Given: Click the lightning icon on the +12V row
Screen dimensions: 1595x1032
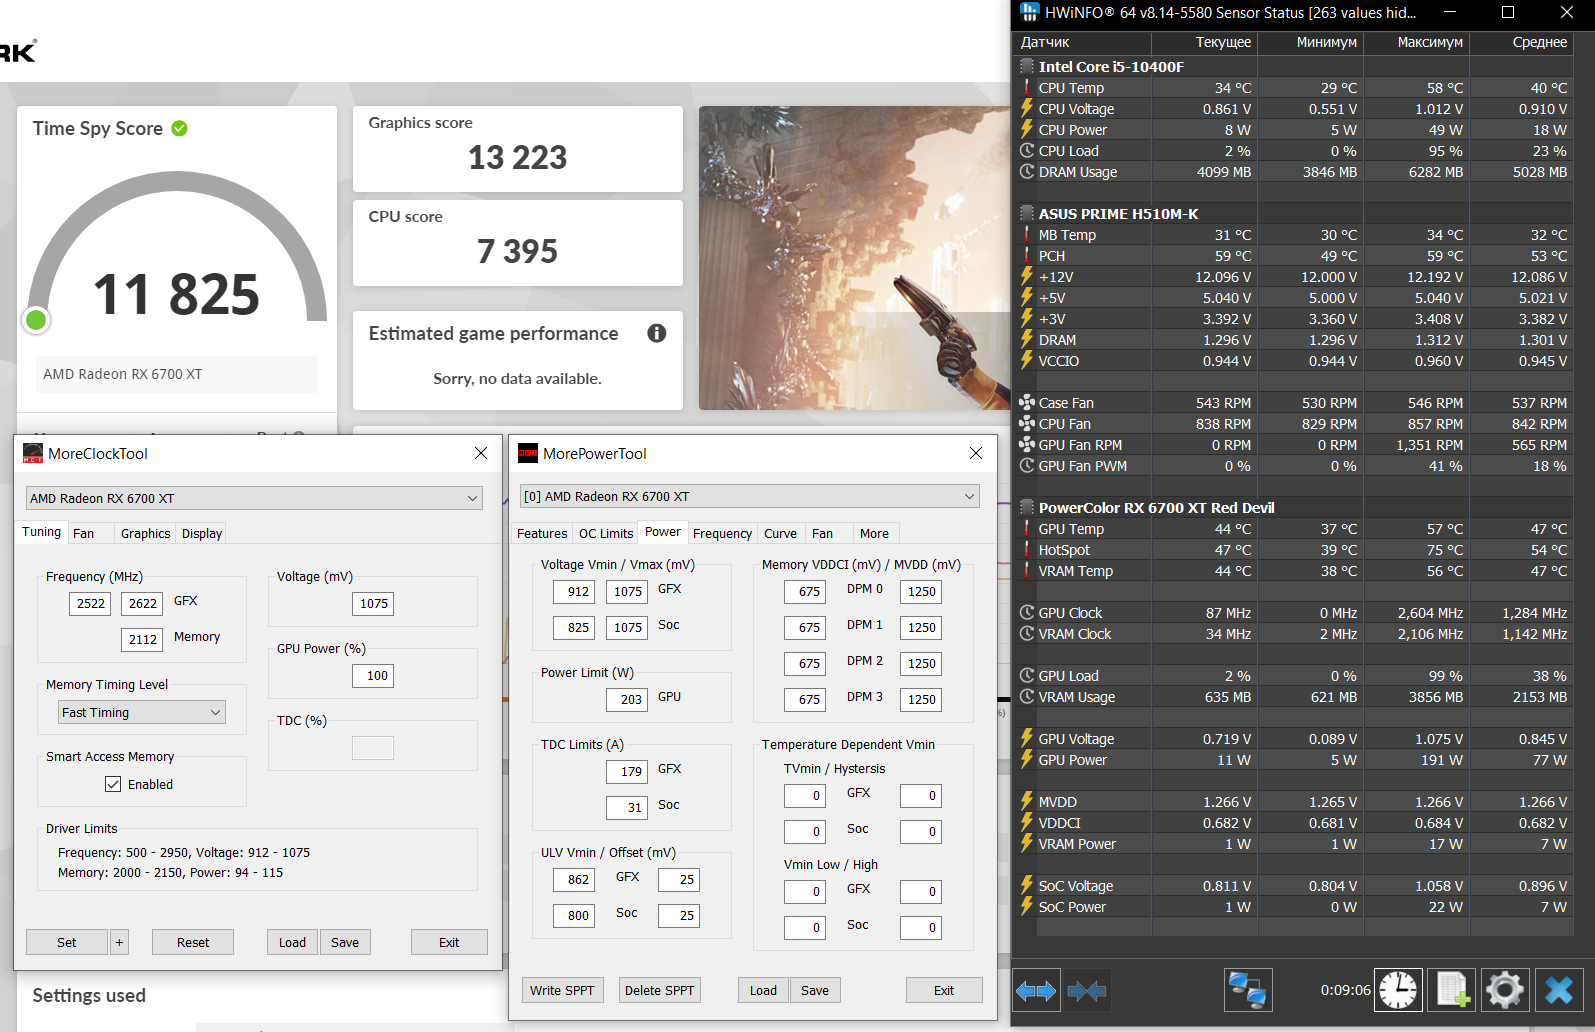Looking at the screenshot, I should [1027, 277].
